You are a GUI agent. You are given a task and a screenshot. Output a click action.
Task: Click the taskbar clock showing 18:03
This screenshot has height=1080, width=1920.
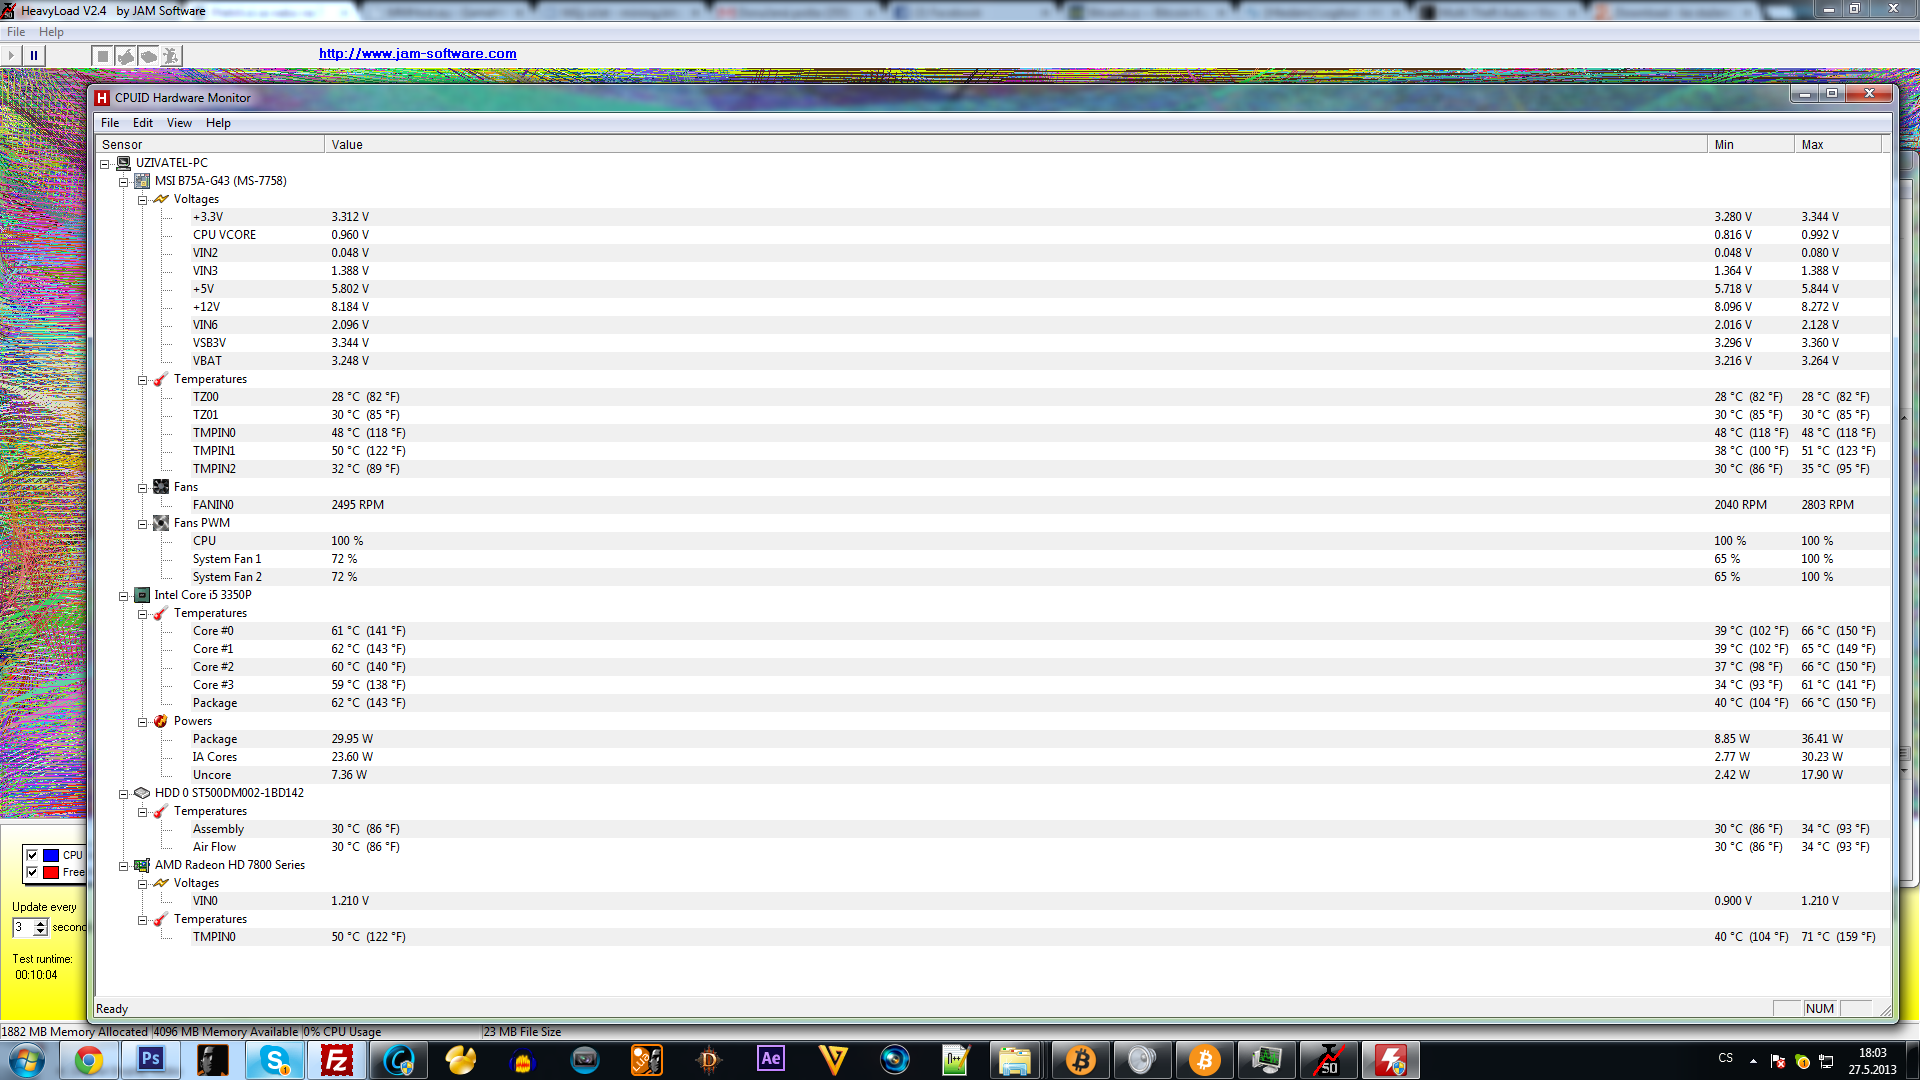point(1872,1061)
